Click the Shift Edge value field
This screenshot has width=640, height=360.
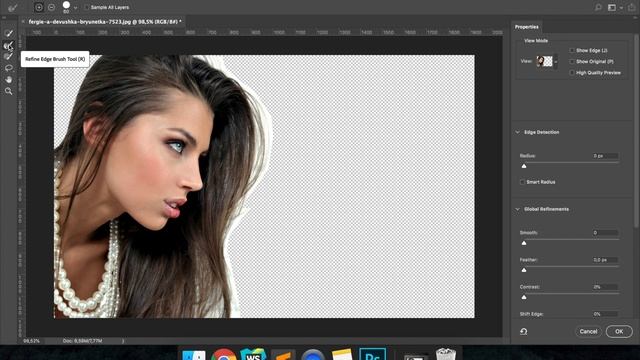click(605, 314)
